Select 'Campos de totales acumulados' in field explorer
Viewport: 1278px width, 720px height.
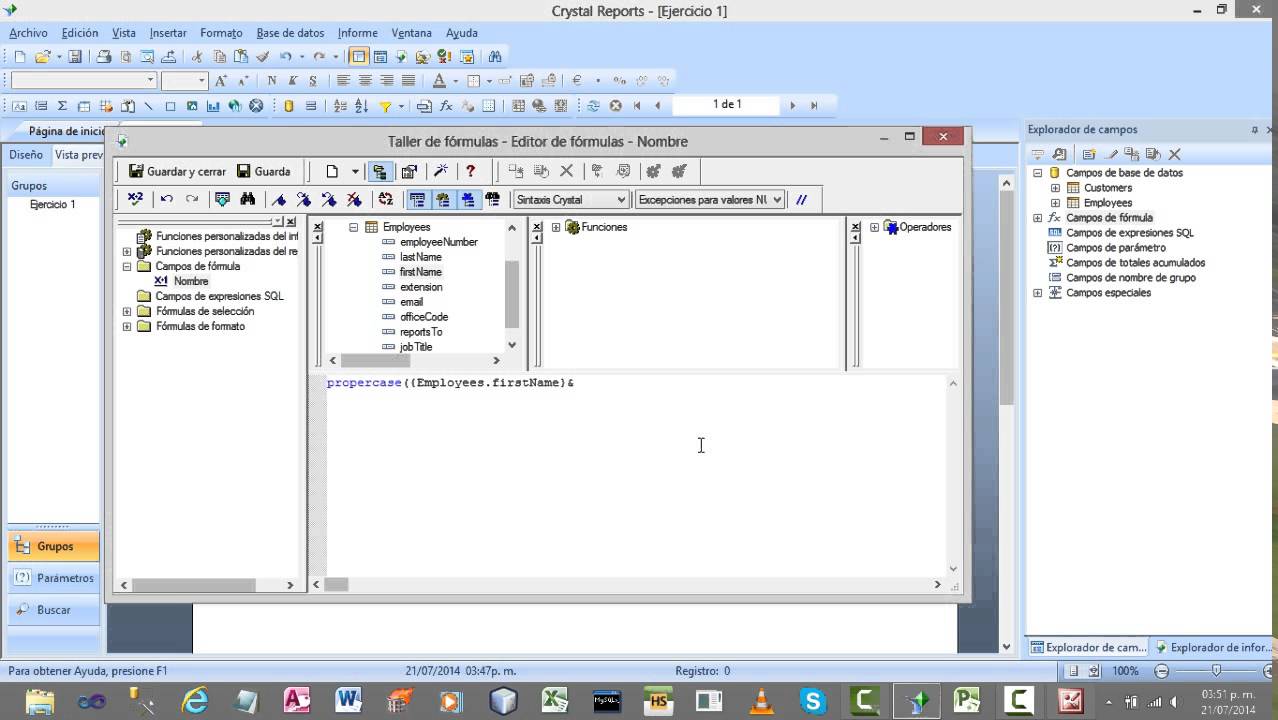[x=1136, y=263]
